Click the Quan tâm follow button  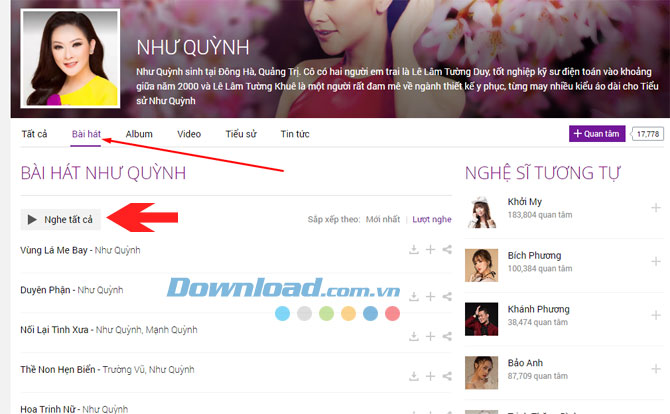tap(598, 133)
